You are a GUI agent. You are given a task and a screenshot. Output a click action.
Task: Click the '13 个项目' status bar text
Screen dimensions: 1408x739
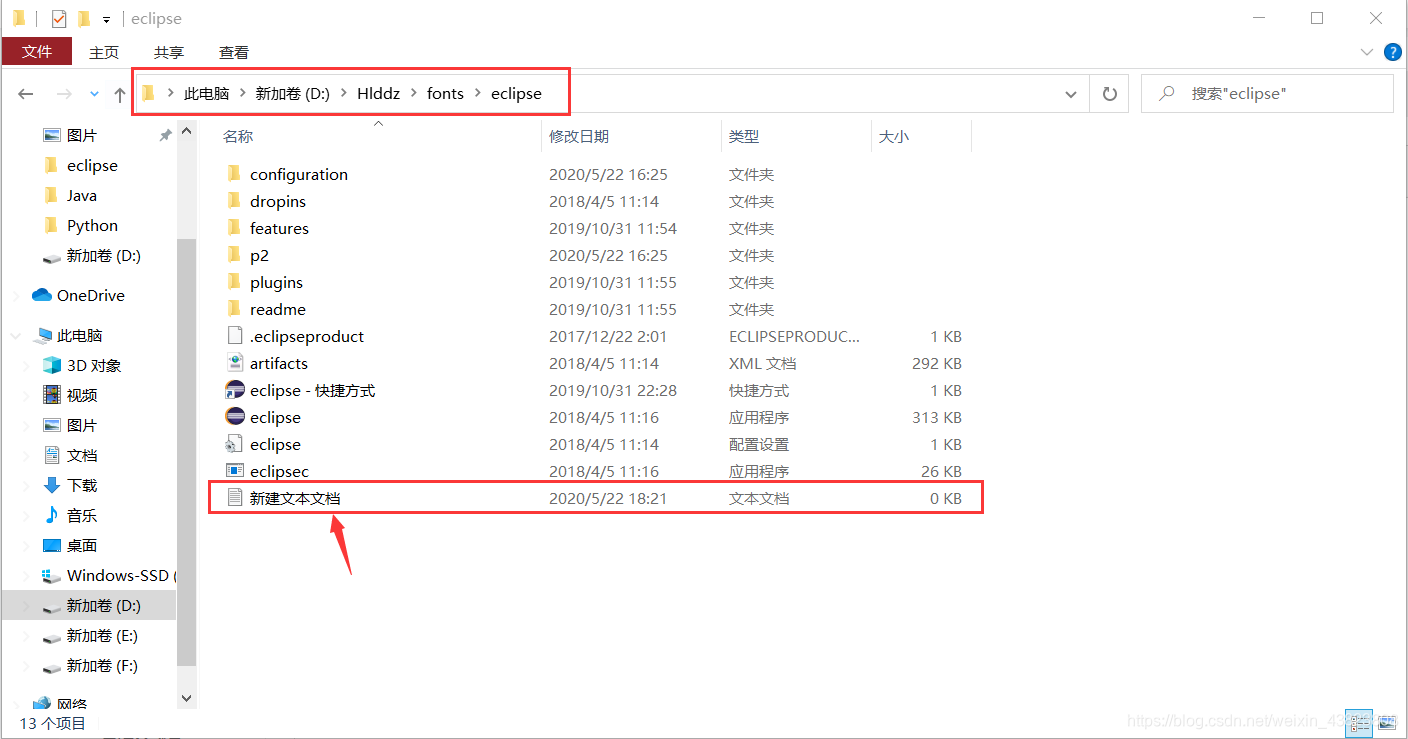click(53, 723)
